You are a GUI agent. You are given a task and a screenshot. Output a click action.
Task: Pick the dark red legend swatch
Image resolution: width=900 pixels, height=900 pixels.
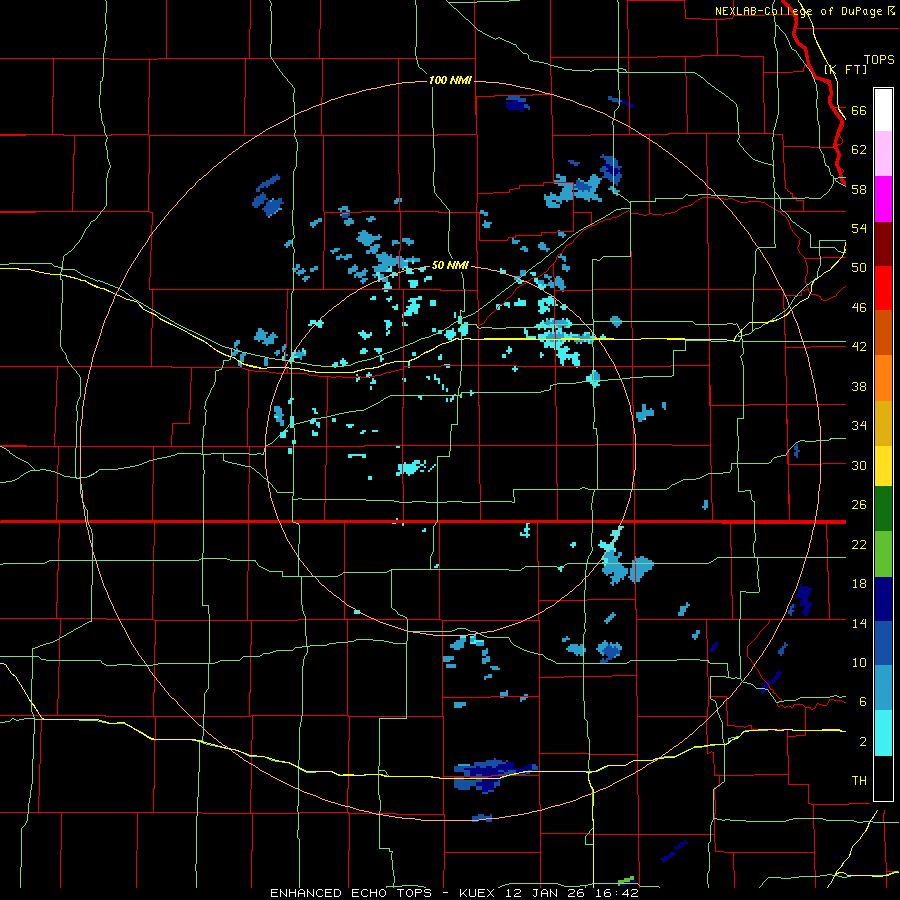click(883, 244)
